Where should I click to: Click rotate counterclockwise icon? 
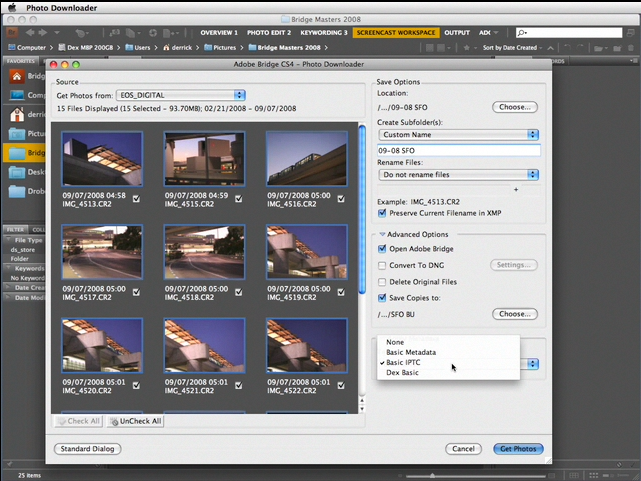pos(568,48)
